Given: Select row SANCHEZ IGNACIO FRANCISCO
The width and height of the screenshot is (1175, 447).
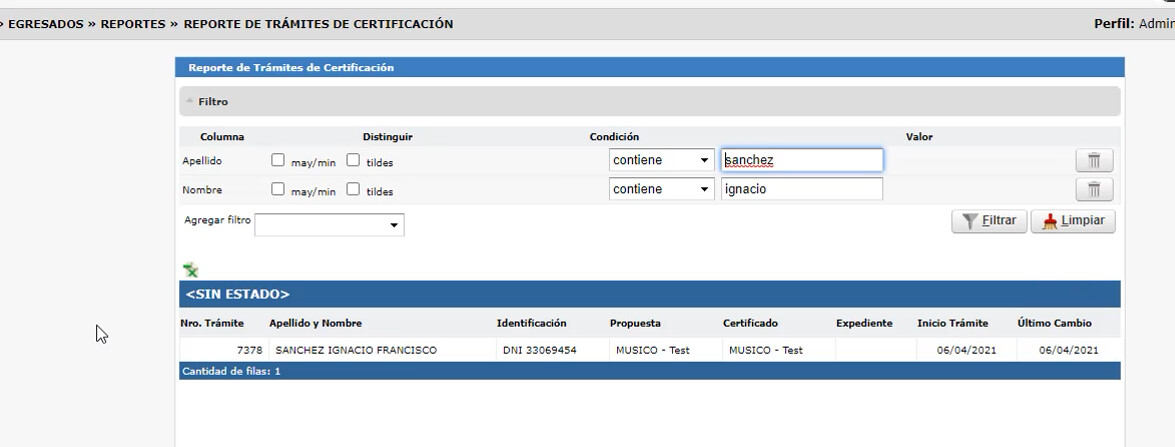Looking at the screenshot, I should (356, 350).
